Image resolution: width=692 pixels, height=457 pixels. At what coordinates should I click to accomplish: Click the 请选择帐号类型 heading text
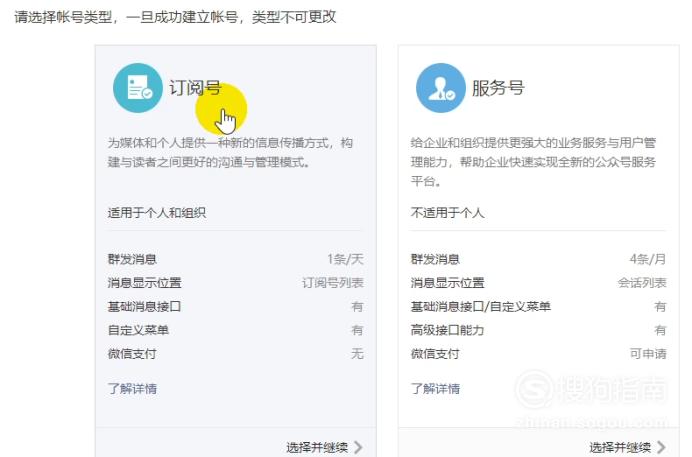(x=175, y=17)
